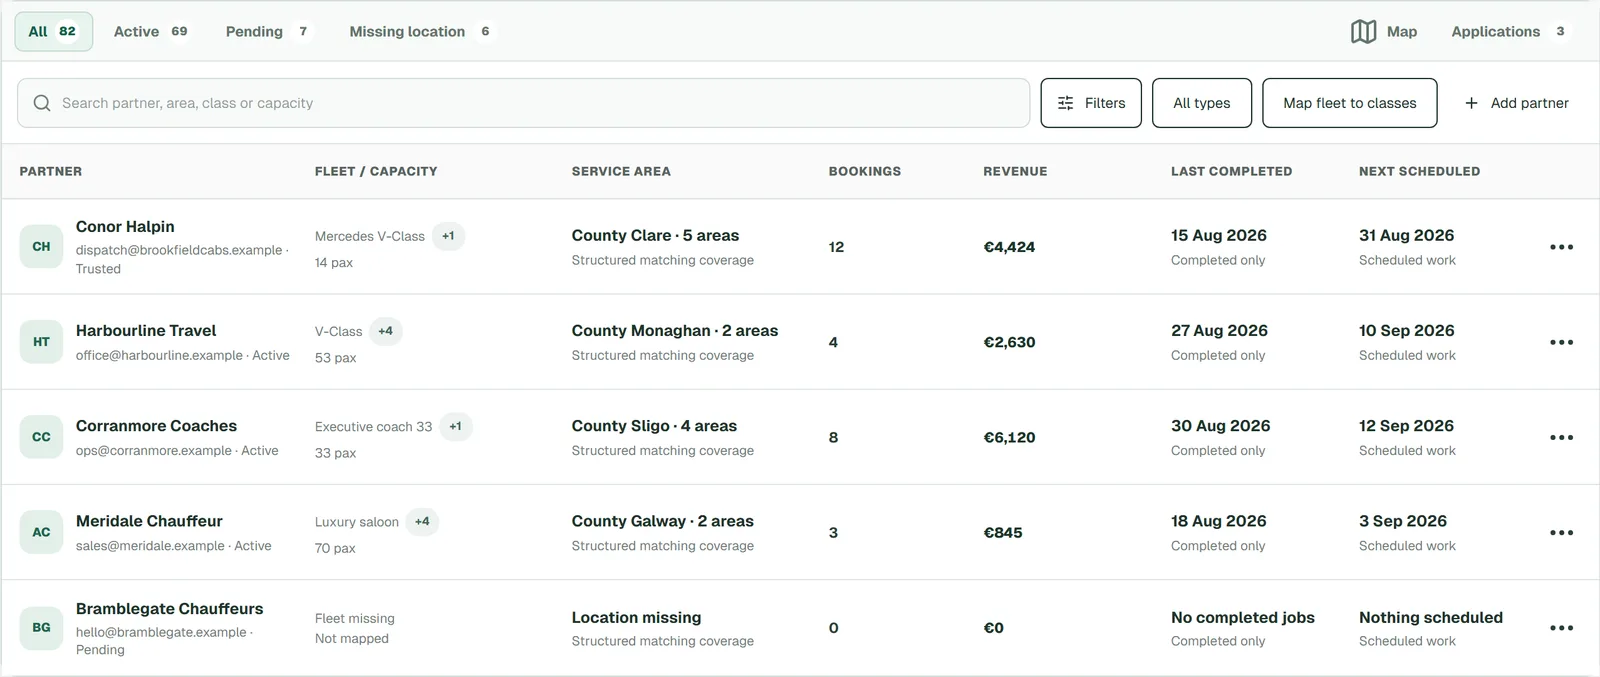
Task: Click County Clare · 5 areas
Action: [655, 236]
